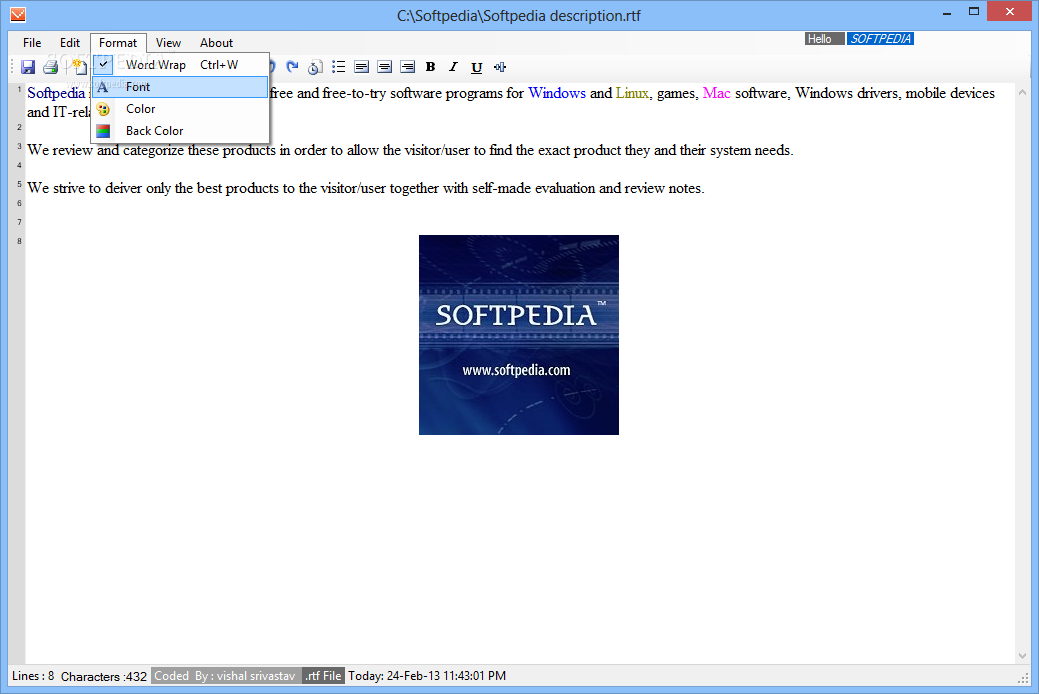Open the About menu
Viewport: 1039px width, 694px height.
click(x=217, y=42)
